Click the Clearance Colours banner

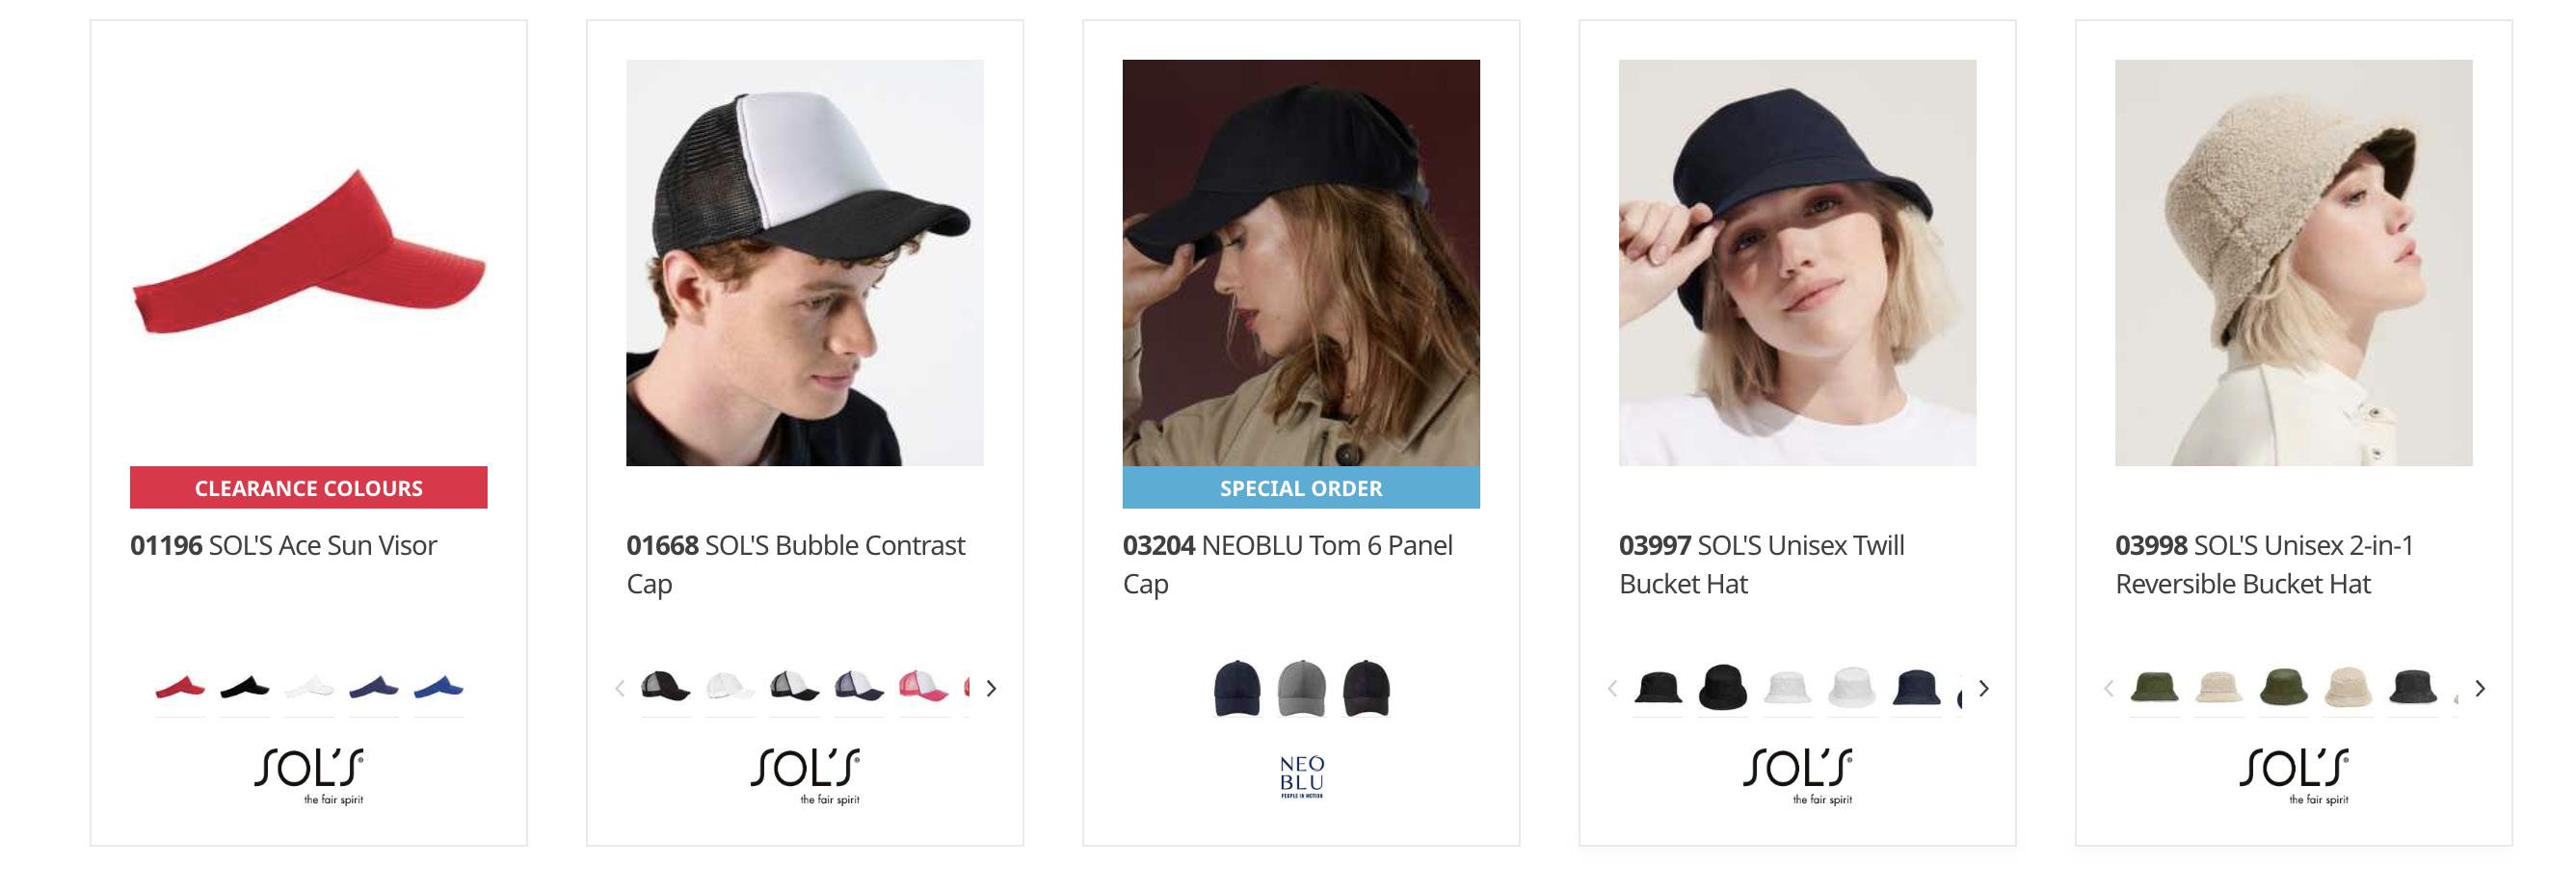tap(308, 488)
